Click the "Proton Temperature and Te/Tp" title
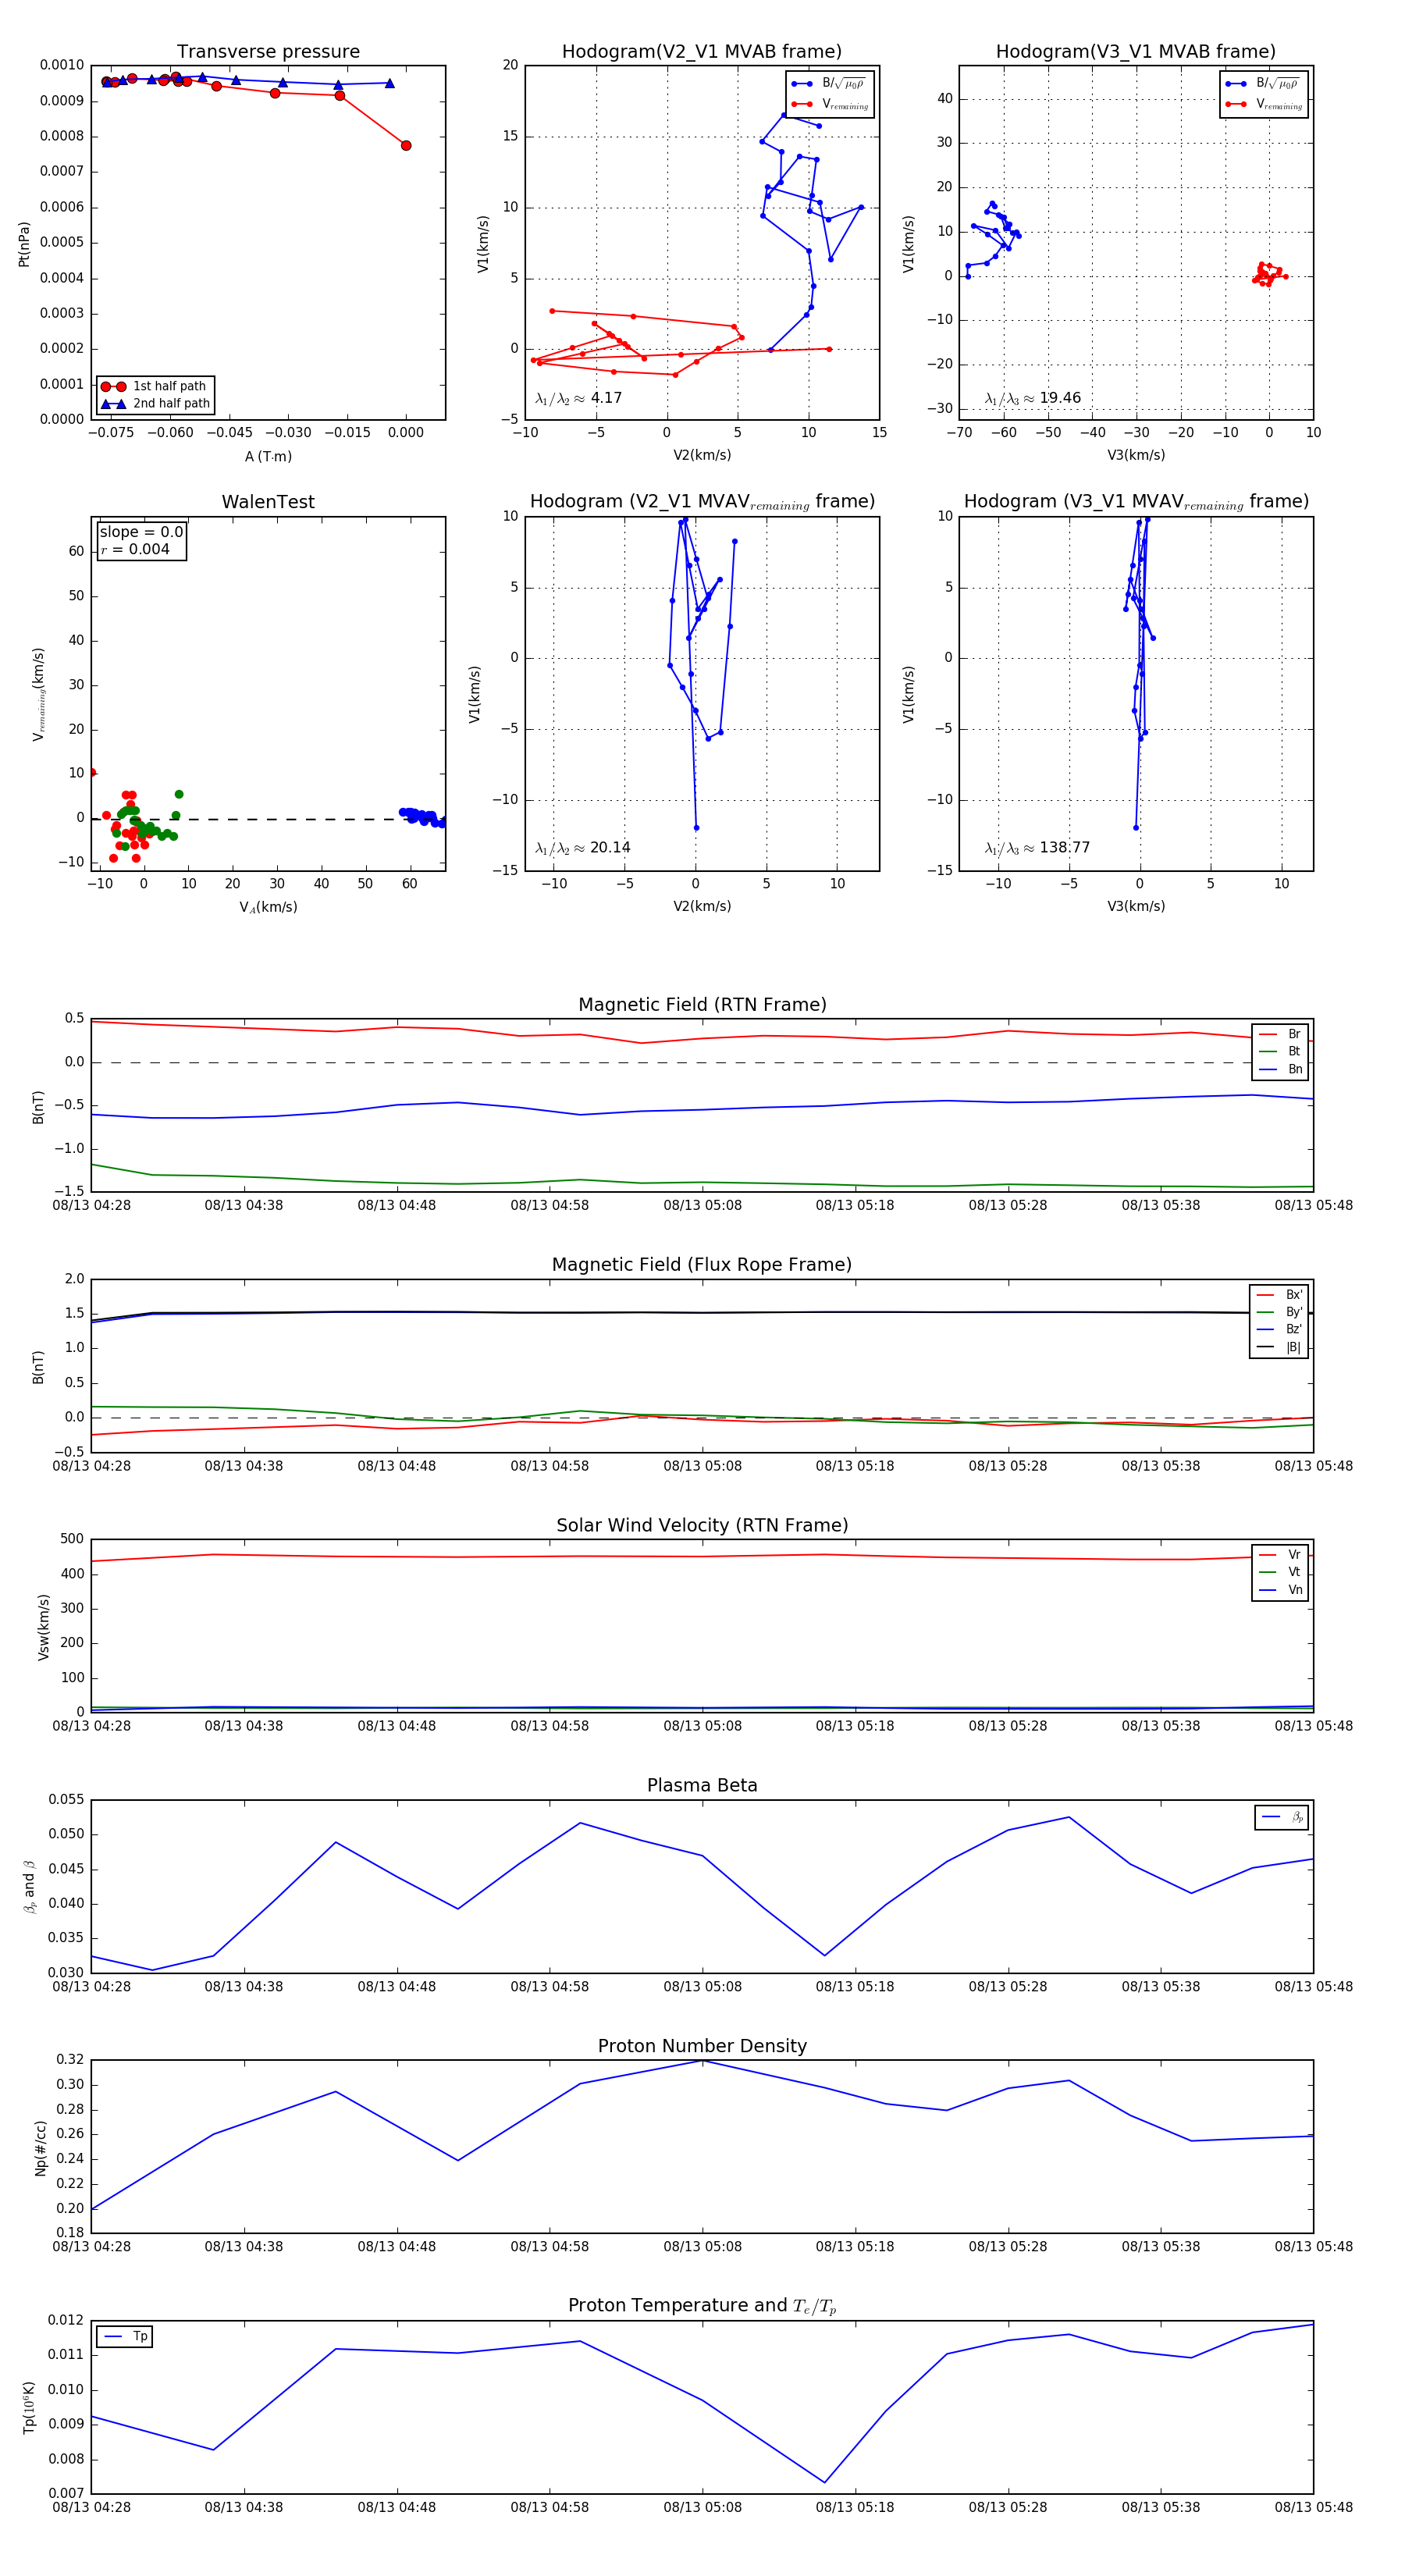This screenshot has width=1405, height=2576. pyautogui.click(x=702, y=2306)
